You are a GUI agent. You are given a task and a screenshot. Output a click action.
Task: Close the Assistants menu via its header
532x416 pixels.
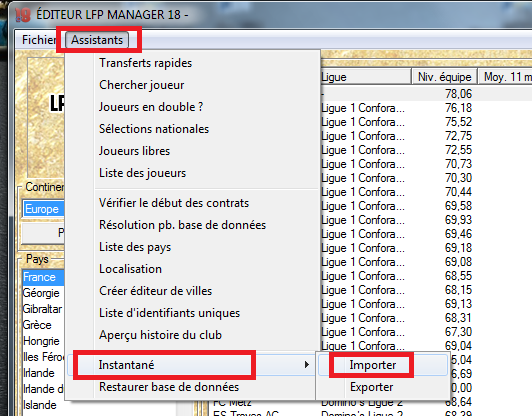pos(97,40)
